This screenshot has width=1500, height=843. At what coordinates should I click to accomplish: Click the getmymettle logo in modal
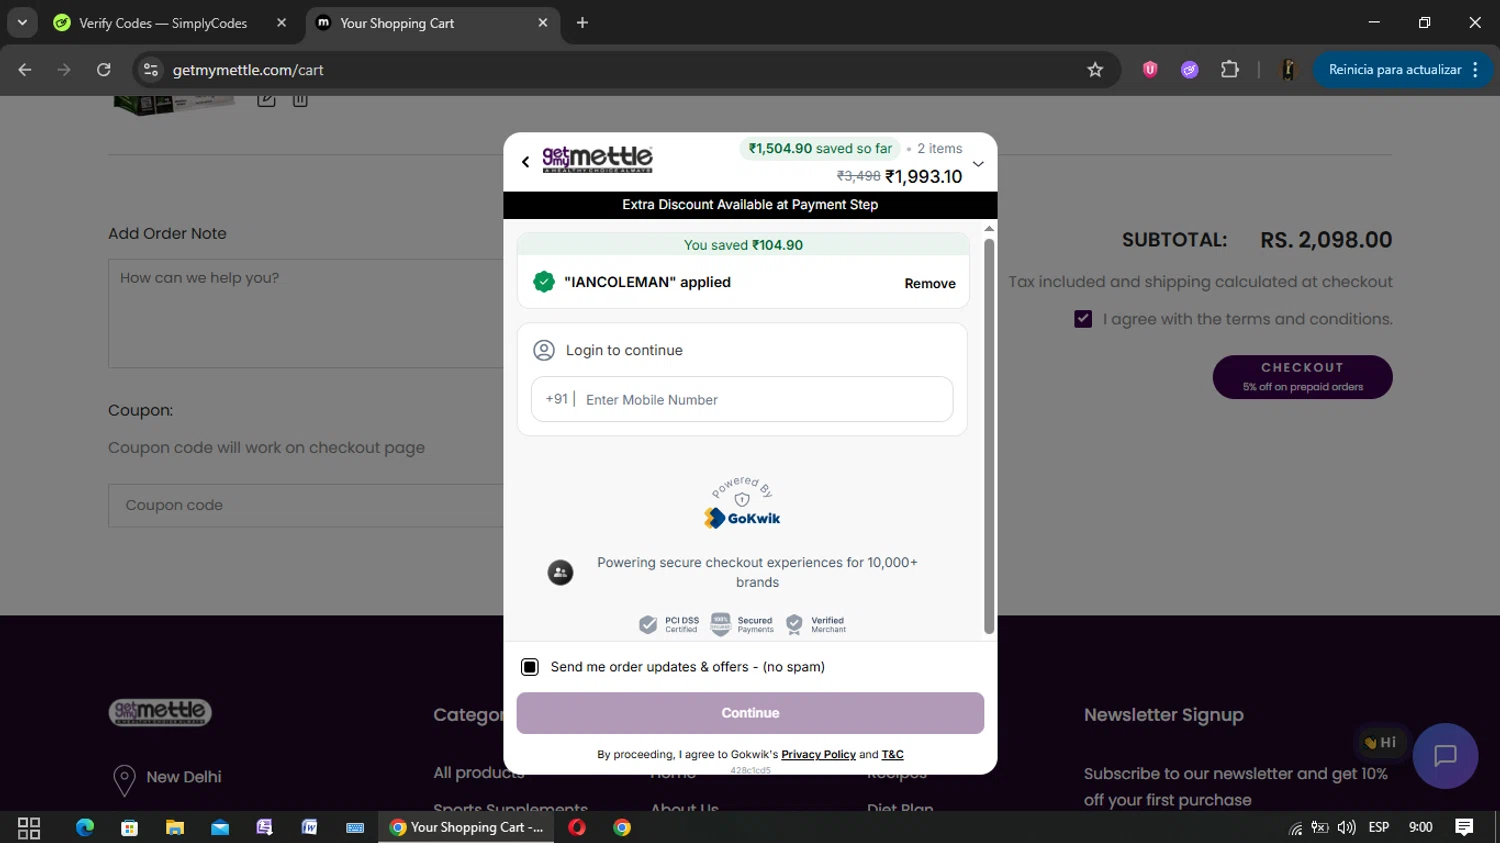click(597, 159)
